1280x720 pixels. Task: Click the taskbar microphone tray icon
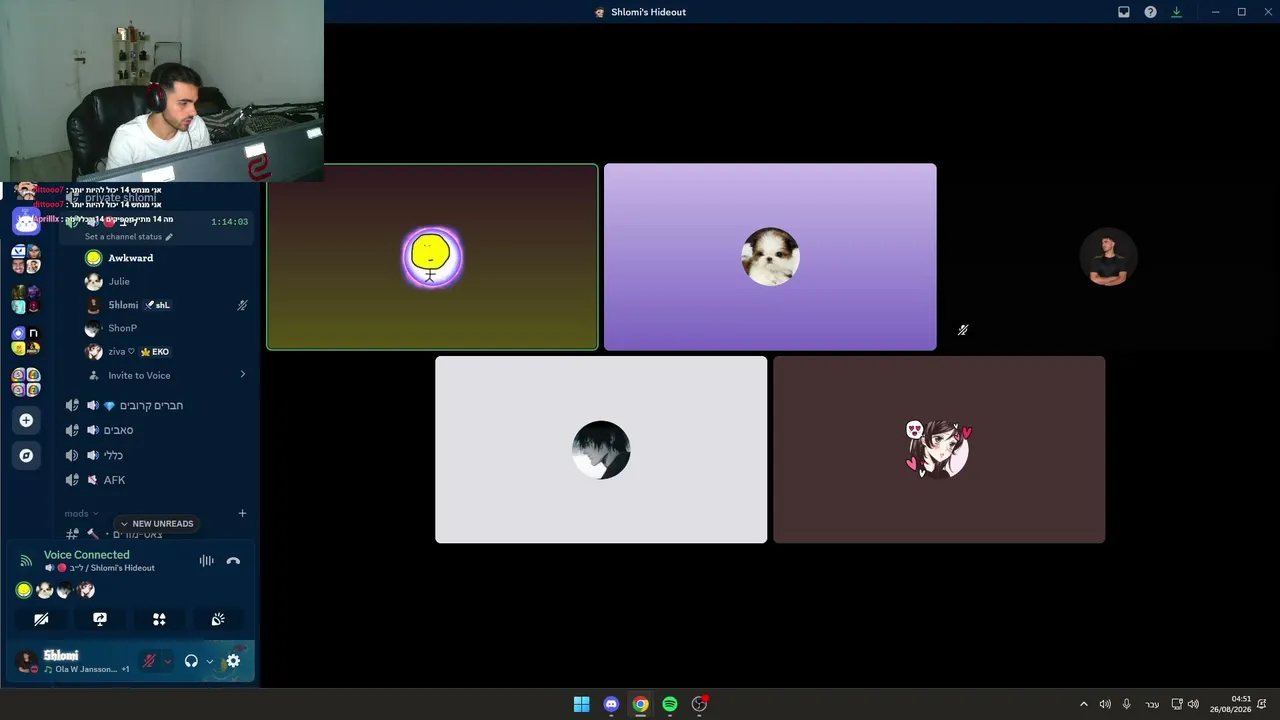pyautogui.click(x=1126, y=704)
